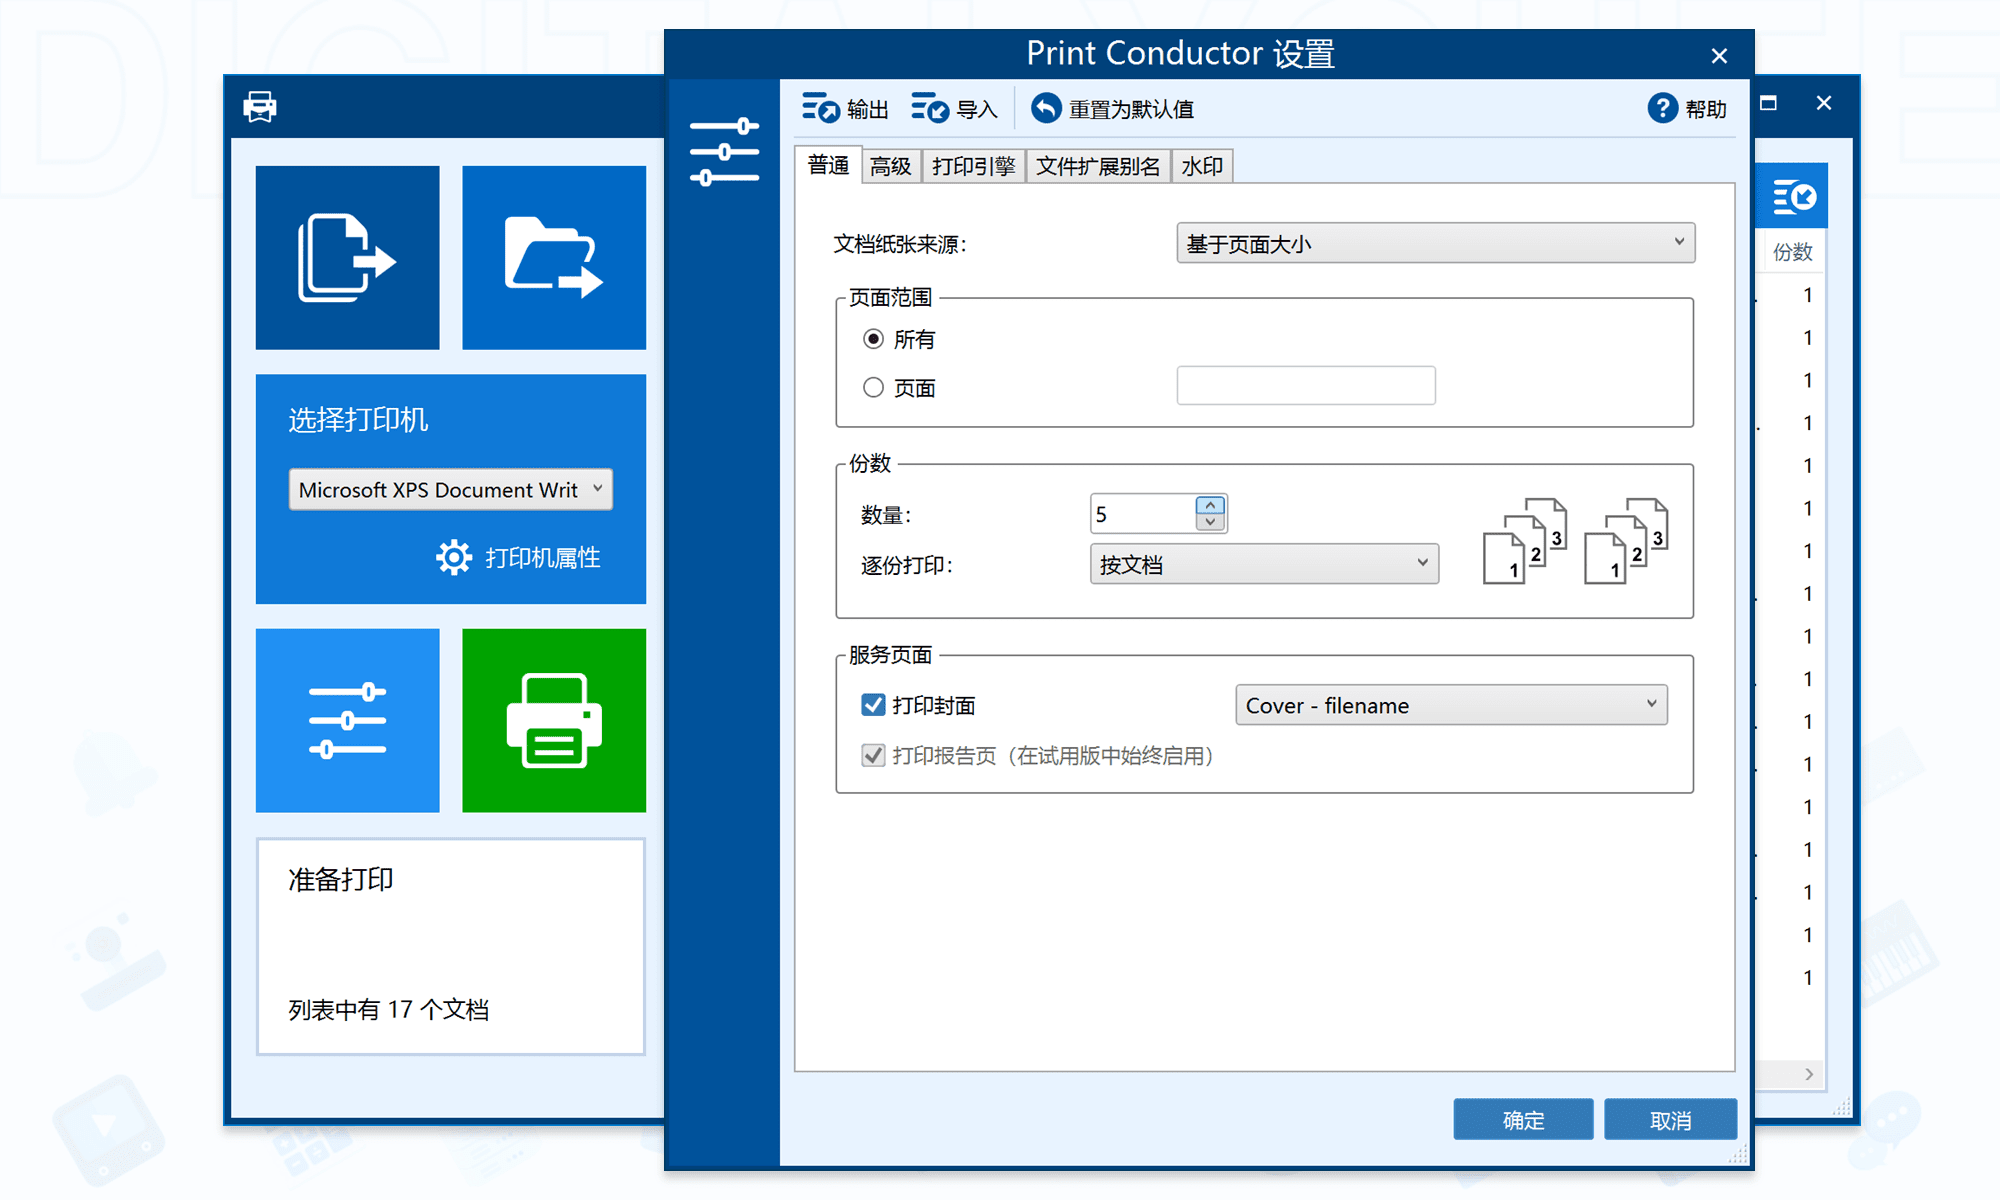Switch to the 水印 tab
The image size is (2000, 1200).
1202,166
